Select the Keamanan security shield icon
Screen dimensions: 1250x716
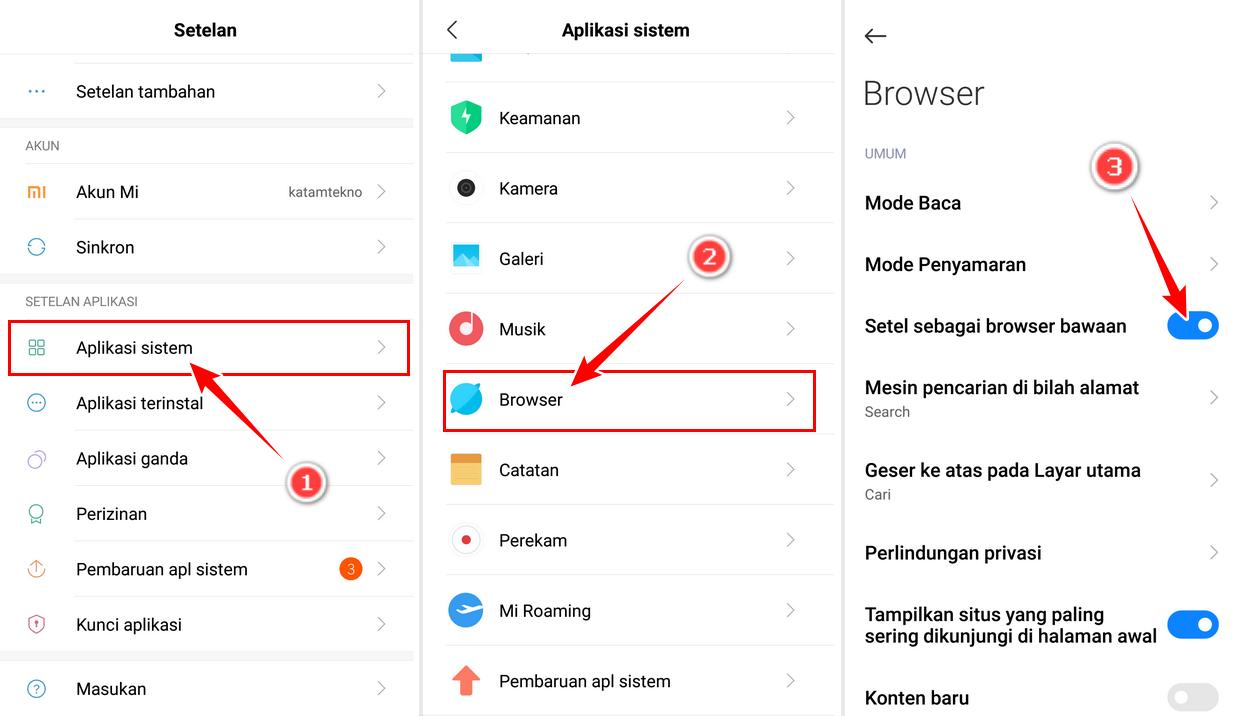pos(466,117)
